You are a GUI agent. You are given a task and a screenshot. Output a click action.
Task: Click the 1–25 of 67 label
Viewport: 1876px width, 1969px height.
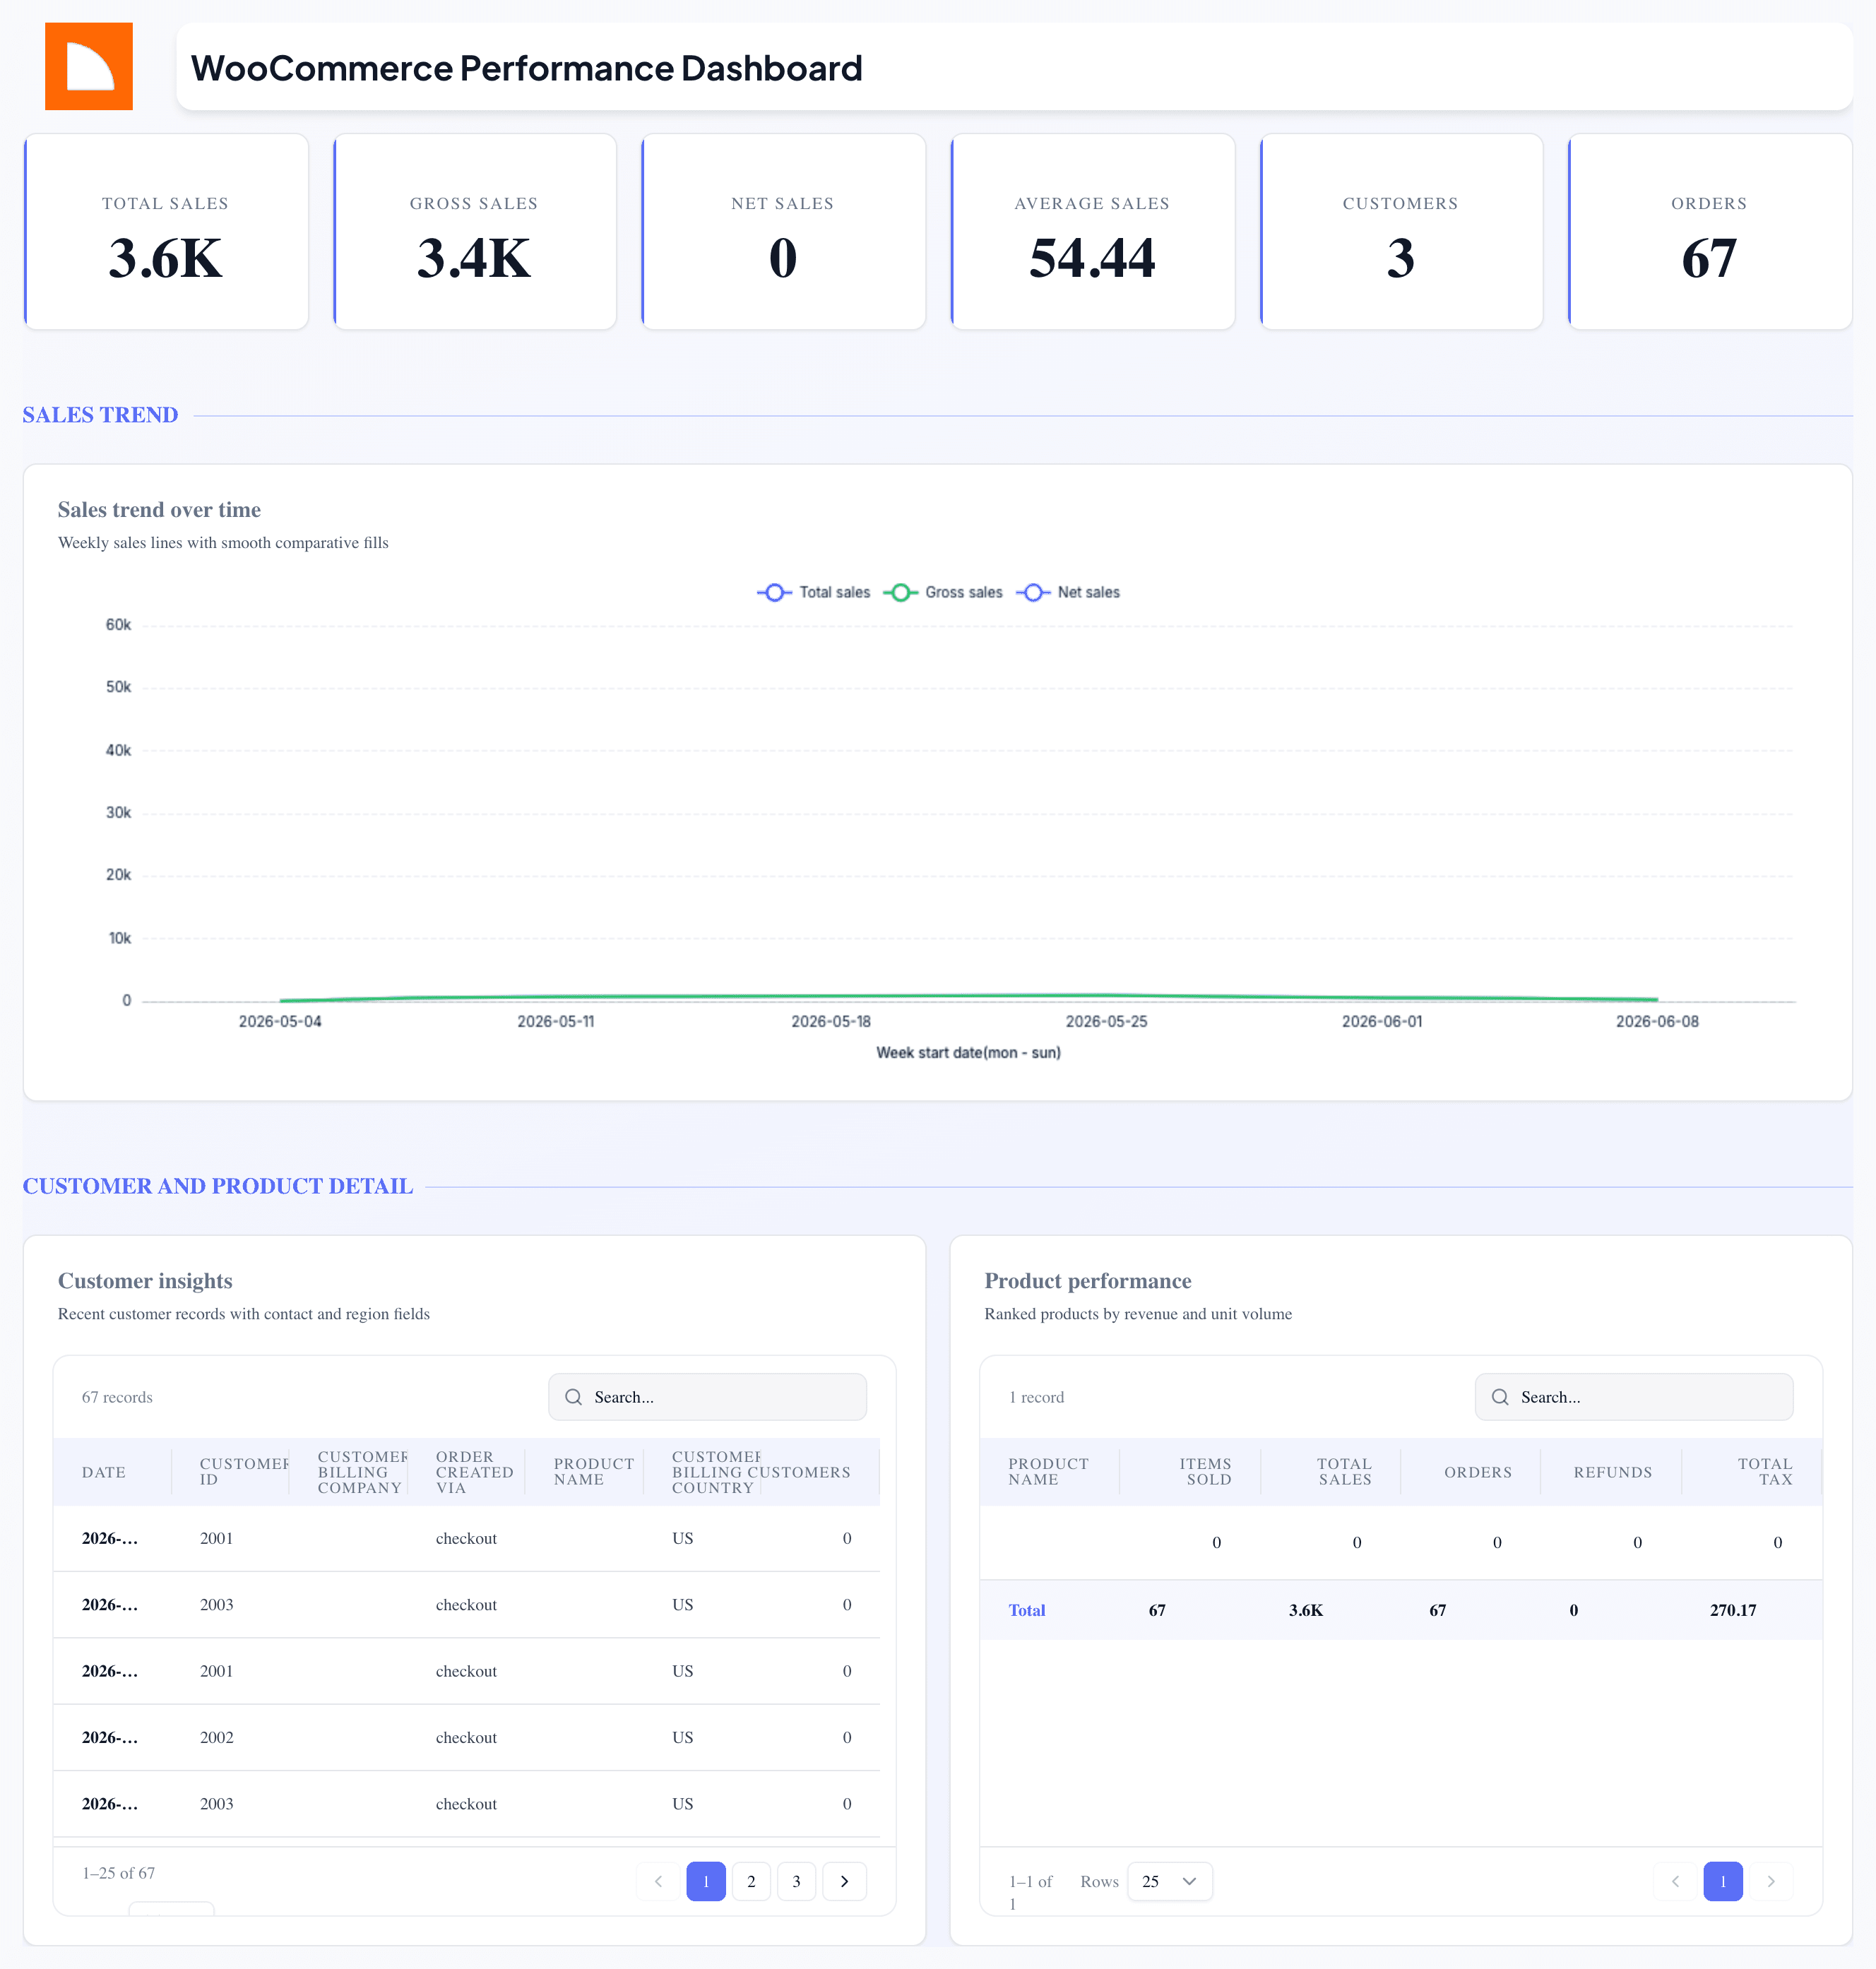pyautogui.click(x=119, y=1873)
